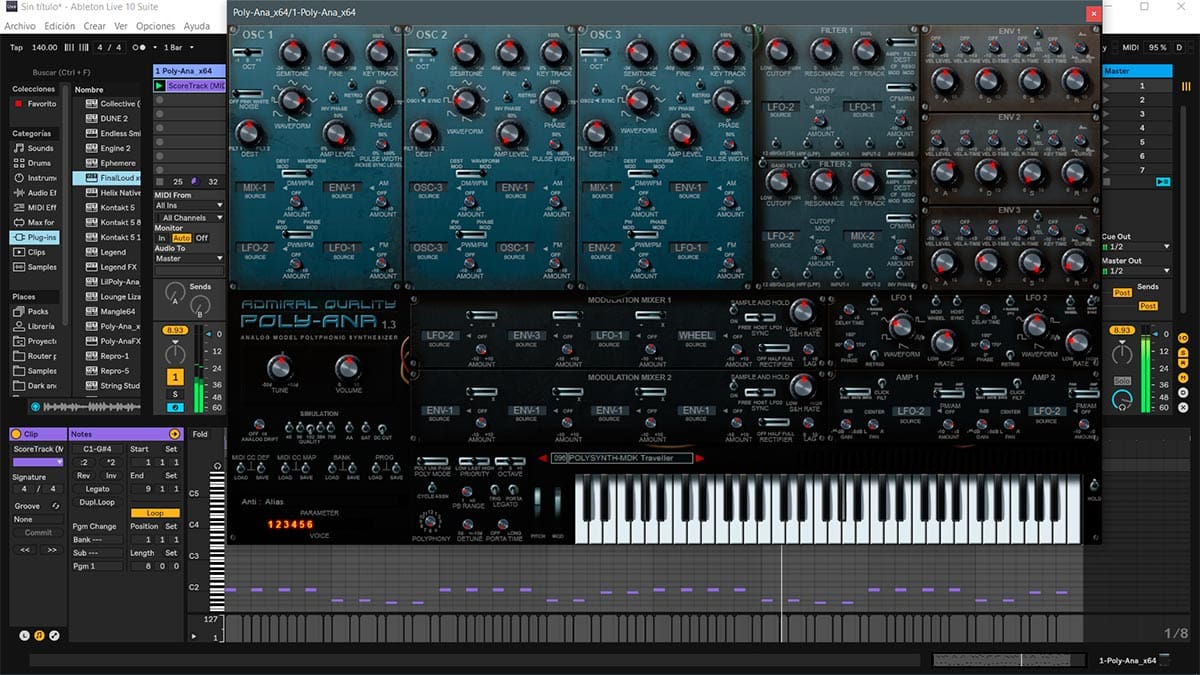Open the Archivo menu
Viewport: 1200px width, 675px height.
20,26
